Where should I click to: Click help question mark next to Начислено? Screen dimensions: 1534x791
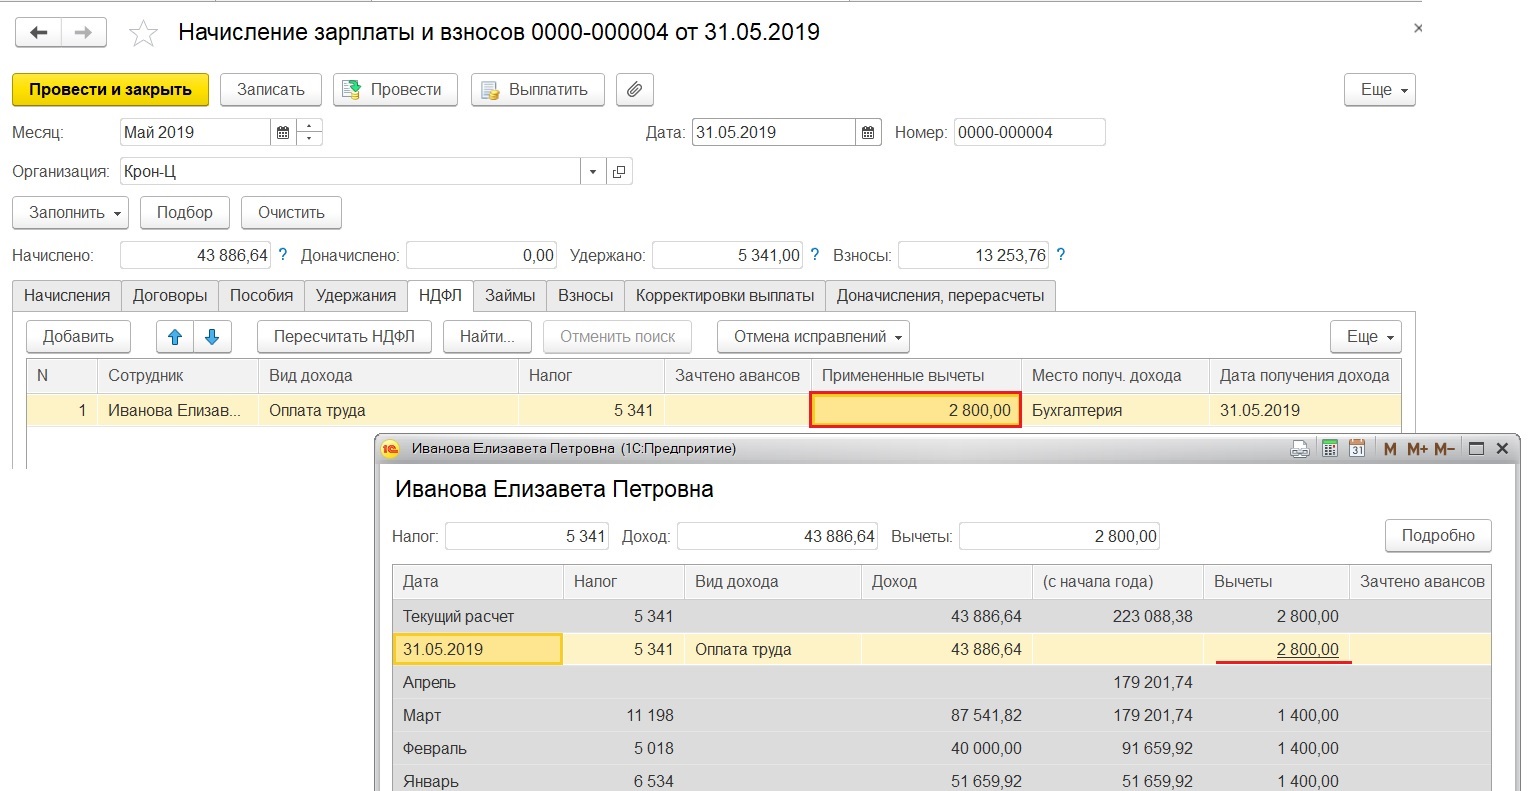point(283,255)
